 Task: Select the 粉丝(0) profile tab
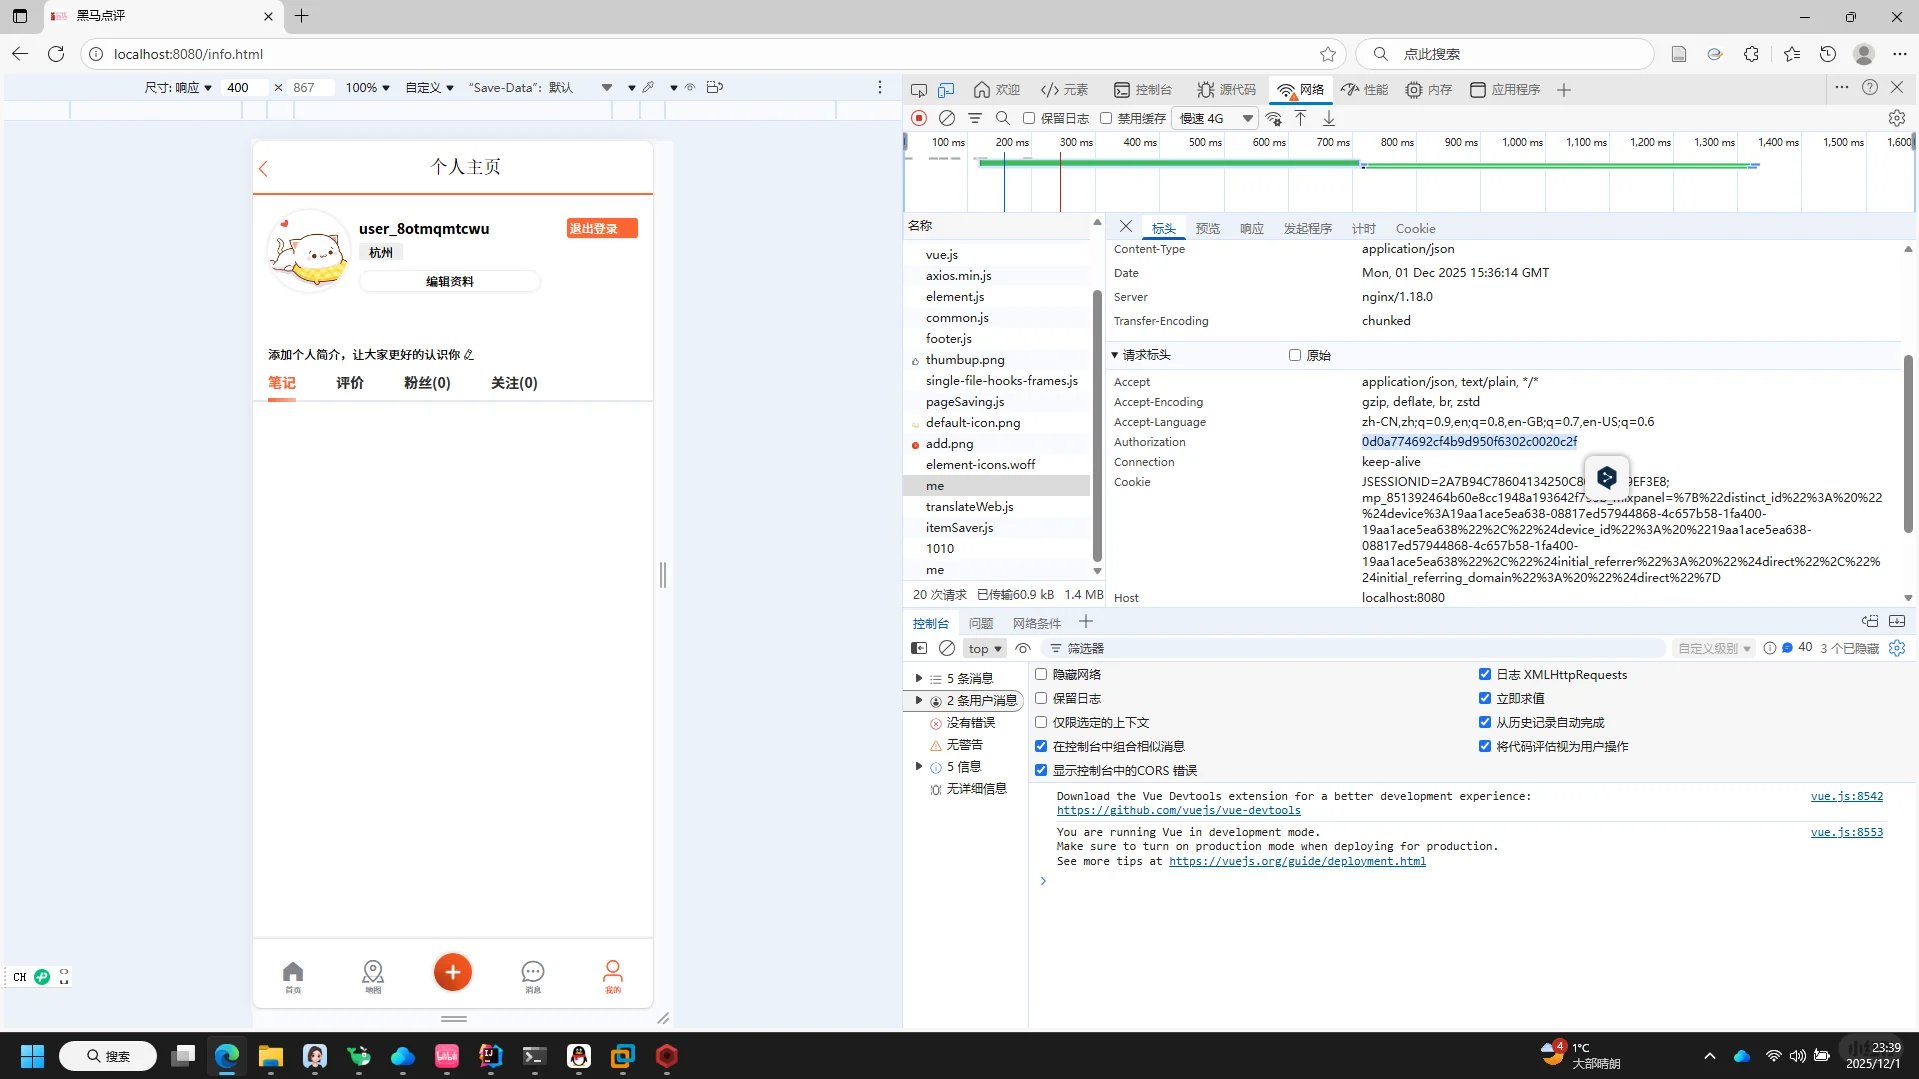tap(427, 383)
